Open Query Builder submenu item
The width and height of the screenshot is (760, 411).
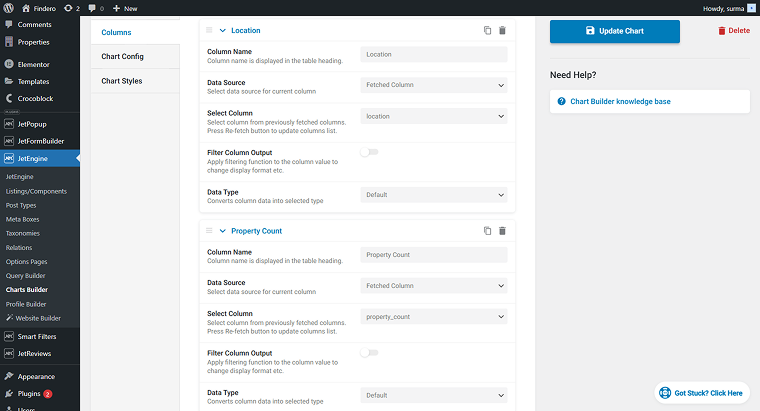tap(26, 275)
